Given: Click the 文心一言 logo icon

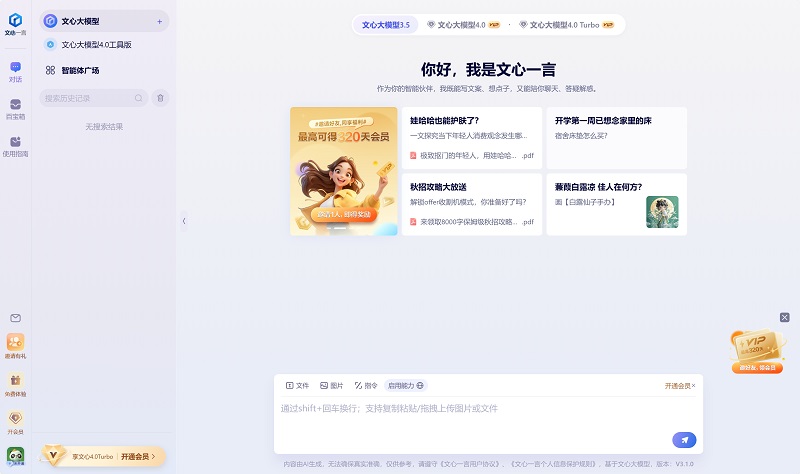Looking at the screenshot, I should pyautogui.click(x=15, y=20).
